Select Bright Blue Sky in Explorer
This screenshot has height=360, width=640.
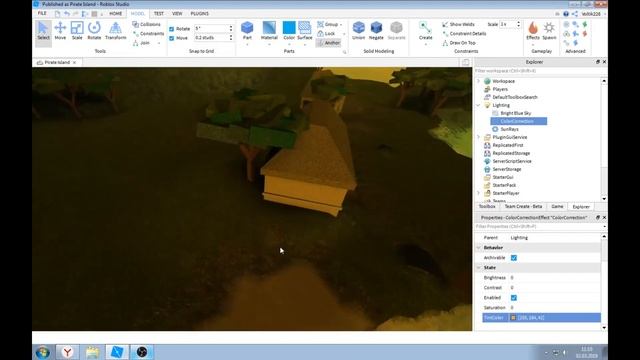coord(516,113)
